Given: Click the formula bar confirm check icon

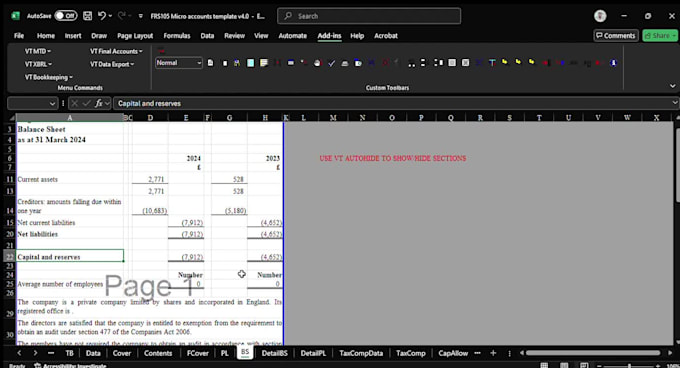Looking at the screenshot, I should point(86,103).
